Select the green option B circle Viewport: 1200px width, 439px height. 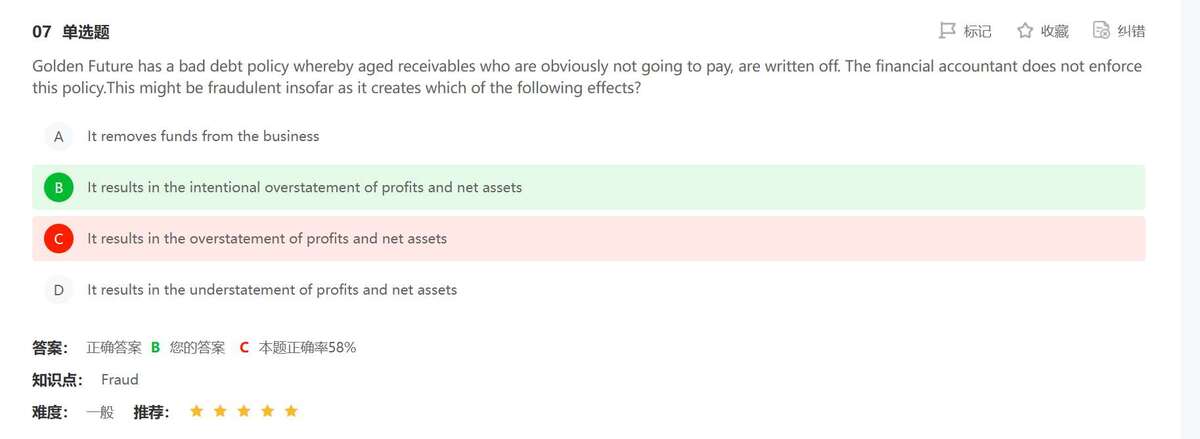[59, 187]
